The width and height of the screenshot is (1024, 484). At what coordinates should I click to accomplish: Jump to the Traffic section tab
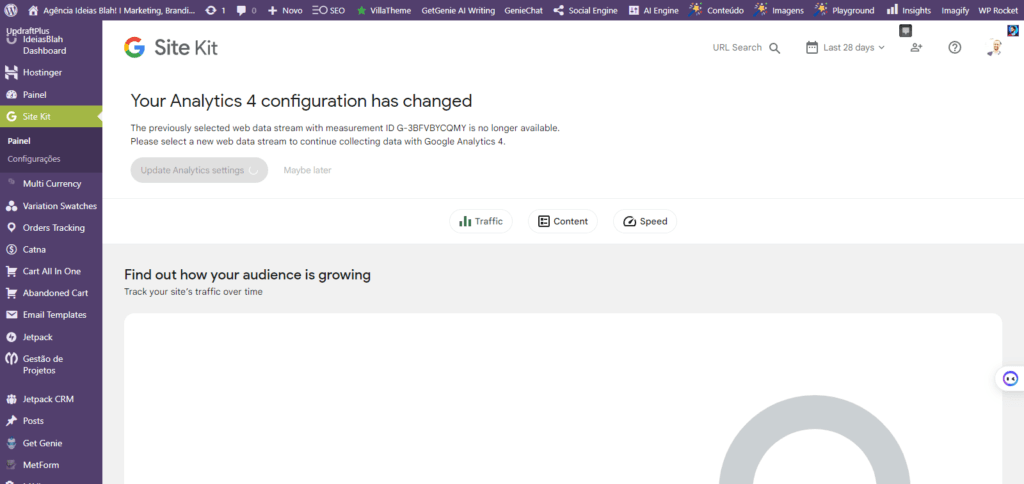click(x=481, y=221)
